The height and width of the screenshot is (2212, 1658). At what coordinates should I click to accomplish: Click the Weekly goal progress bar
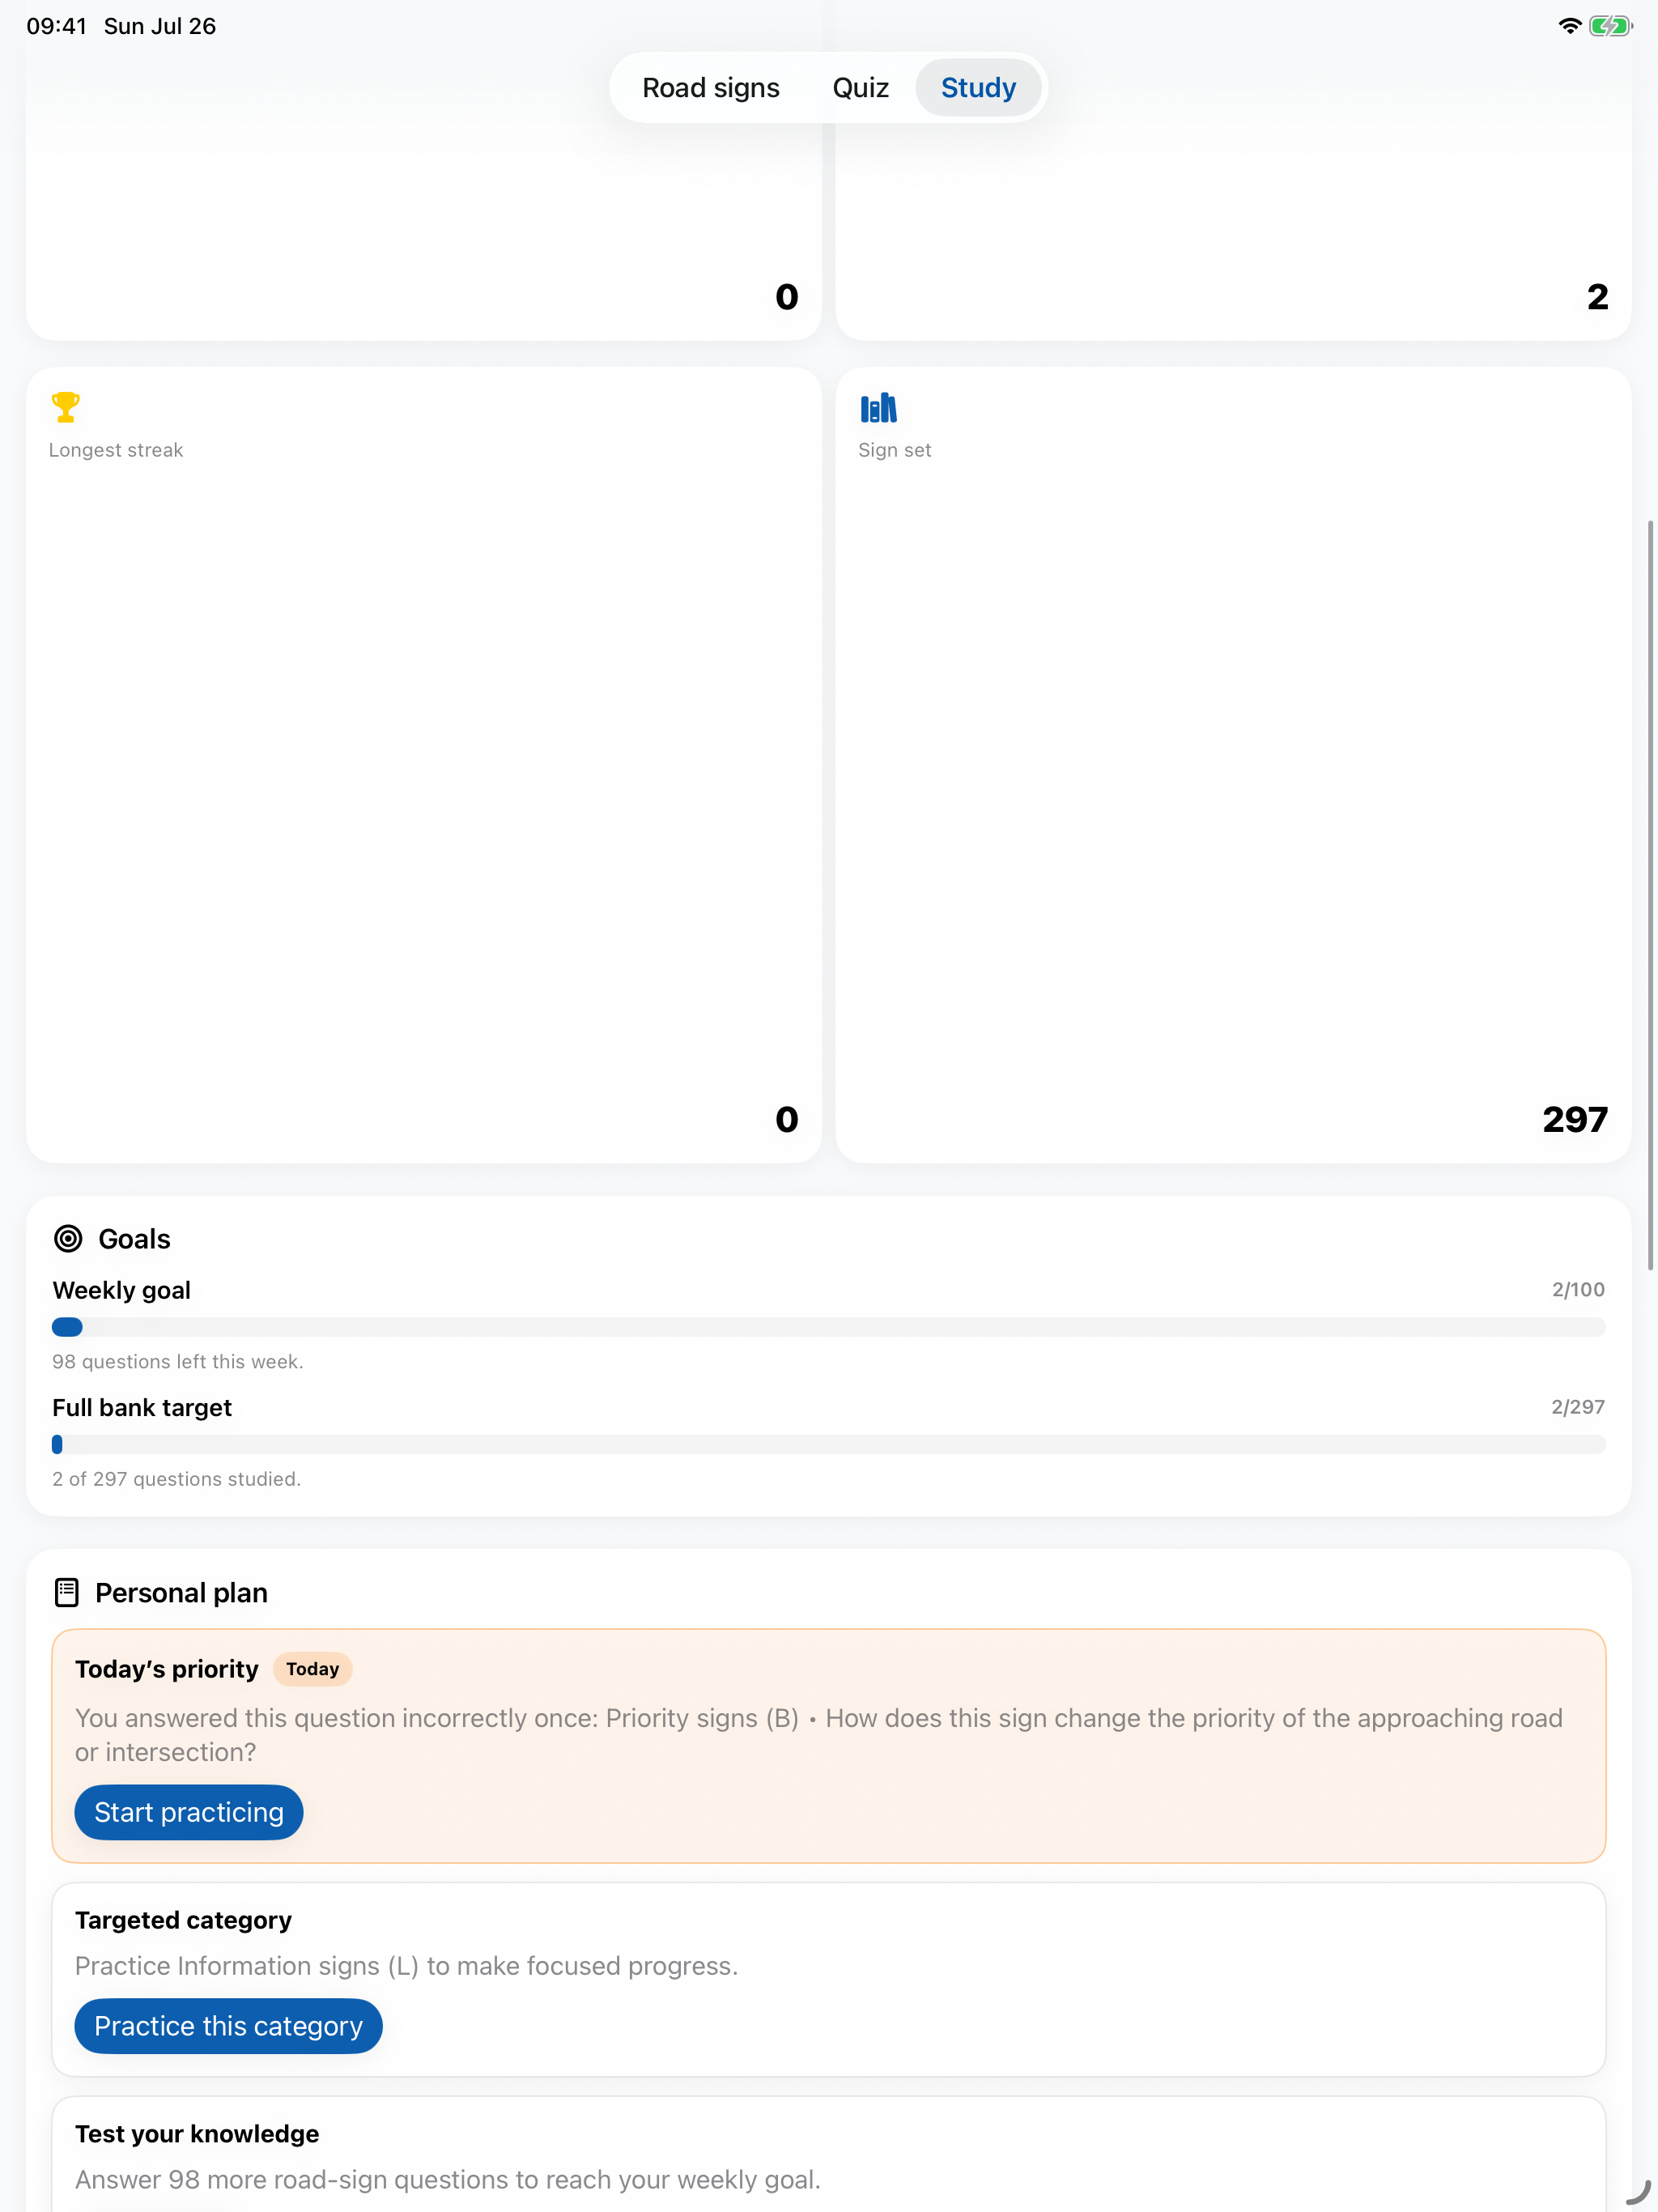pos(828,1327)
